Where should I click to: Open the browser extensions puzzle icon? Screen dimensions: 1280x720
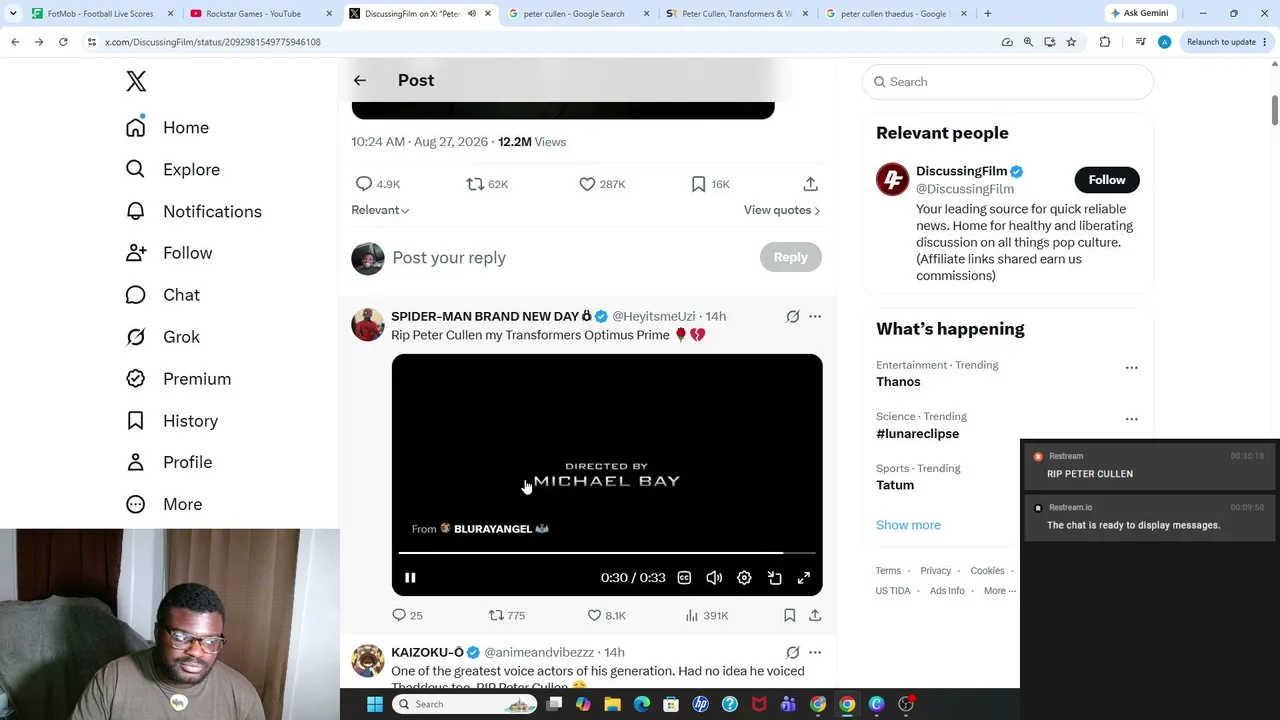(x=1105, y=42)
